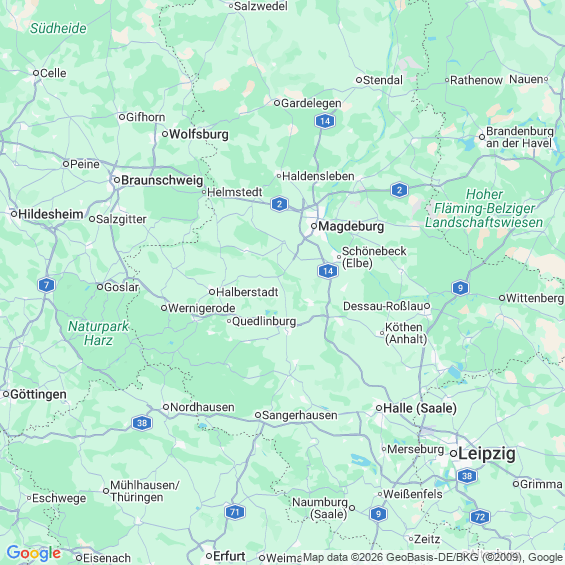Image resolution: width=565 pixels, height=565 pixels.
Task: Select the A9 highway shield near Wittenberg
Action: [460, 288]
